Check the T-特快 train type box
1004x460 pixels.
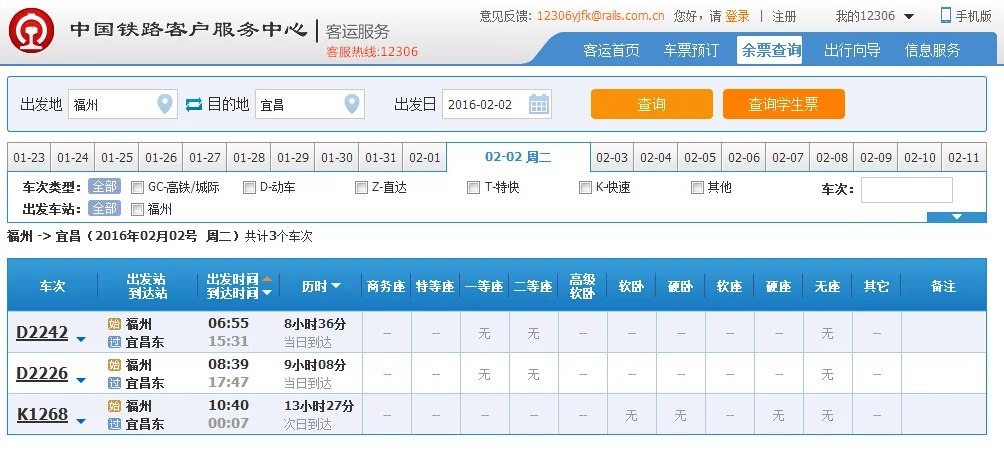coord(473,188)
